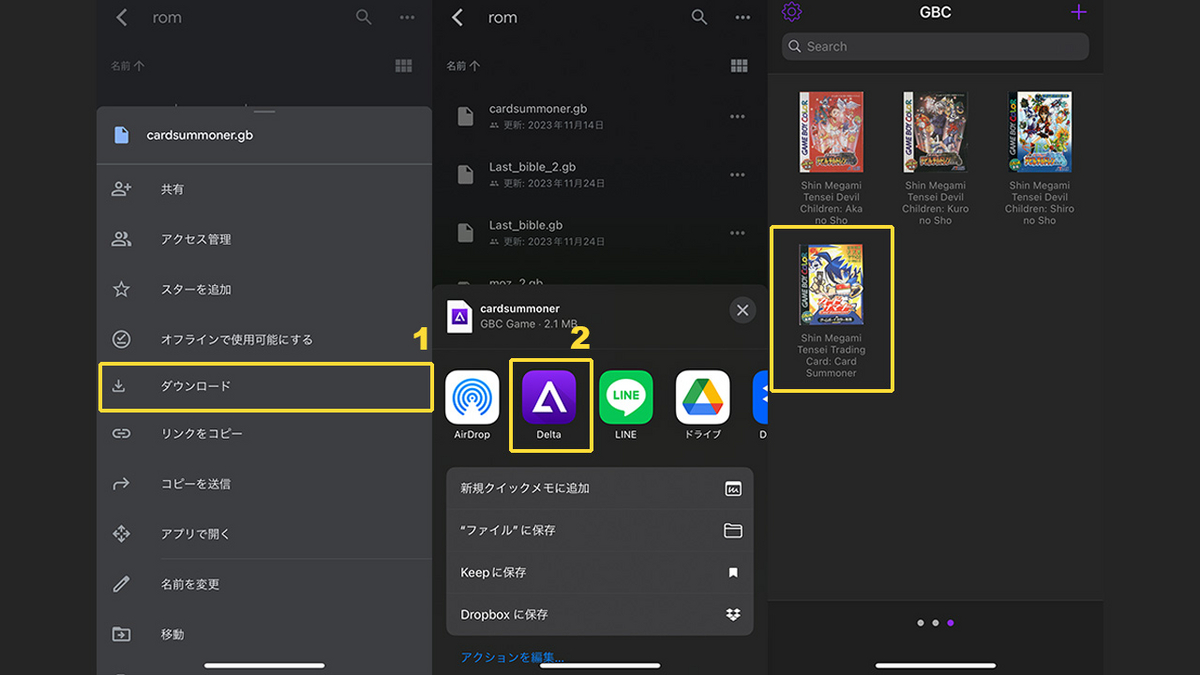Choose 名前を変更 rename option
Screen dimensions: 1200x675
[265, 584]
